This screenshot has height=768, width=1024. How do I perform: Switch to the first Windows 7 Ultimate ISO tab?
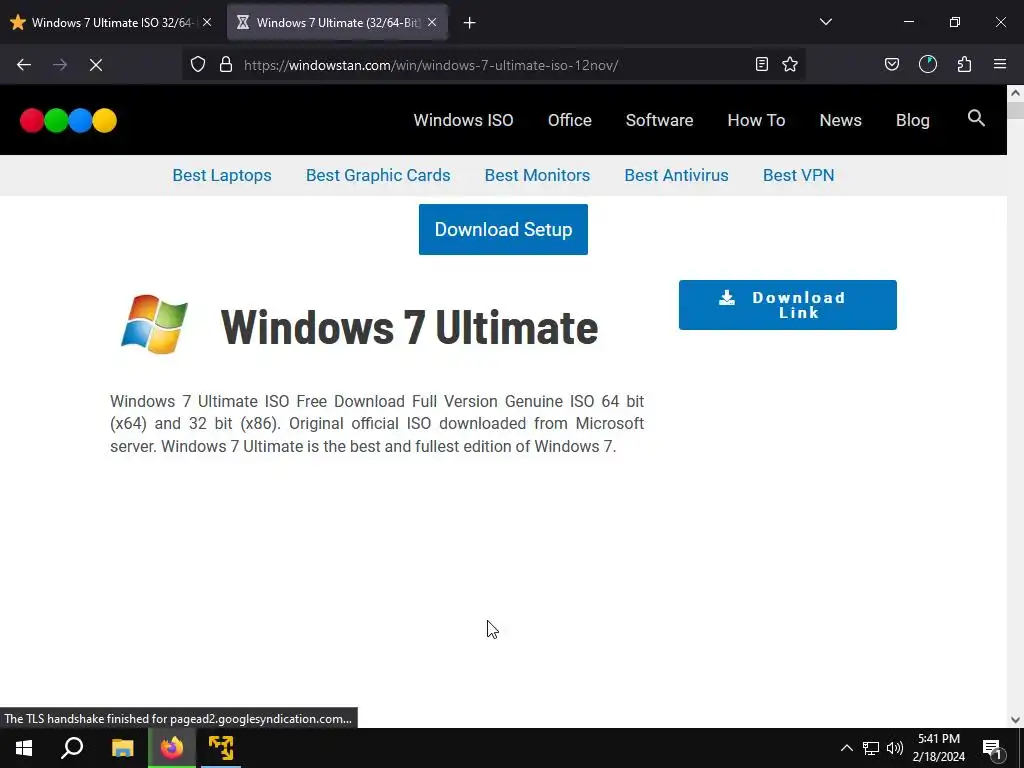click(111, 23)
